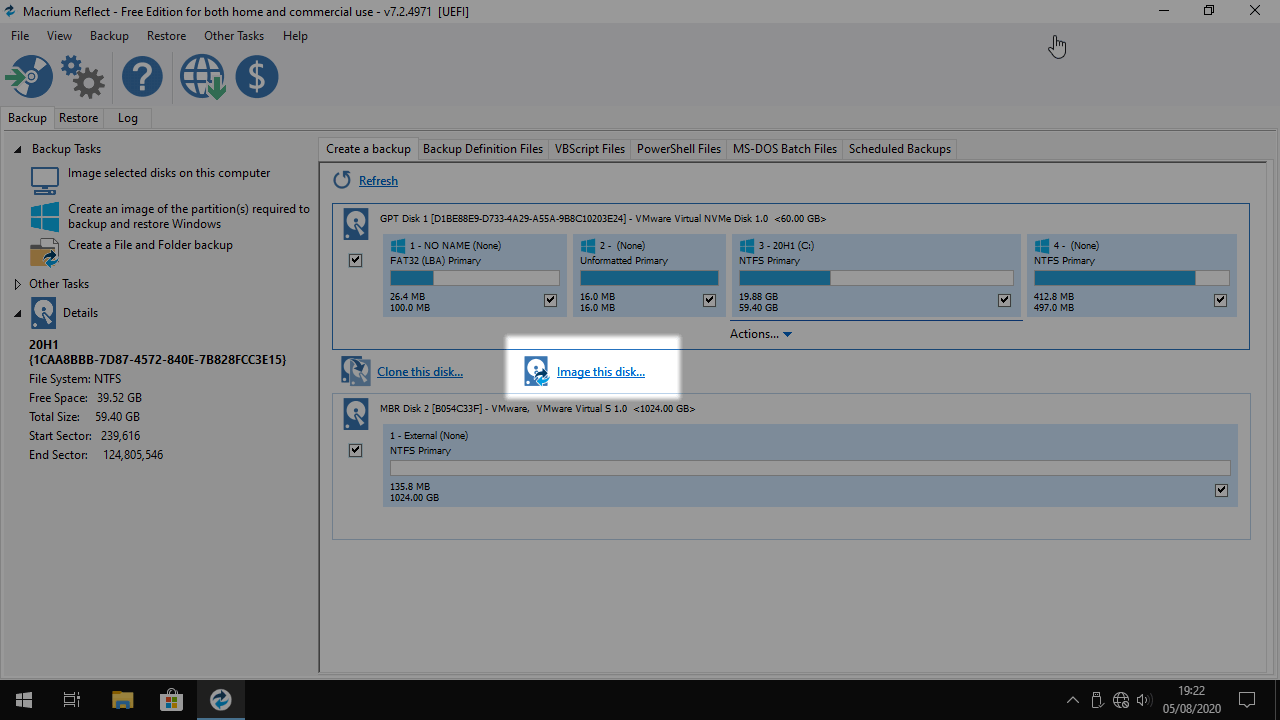Click the Details disk icon in sidebar
Image resolution: width=1280 pixels, height=720 pixels.
[43, 313]
